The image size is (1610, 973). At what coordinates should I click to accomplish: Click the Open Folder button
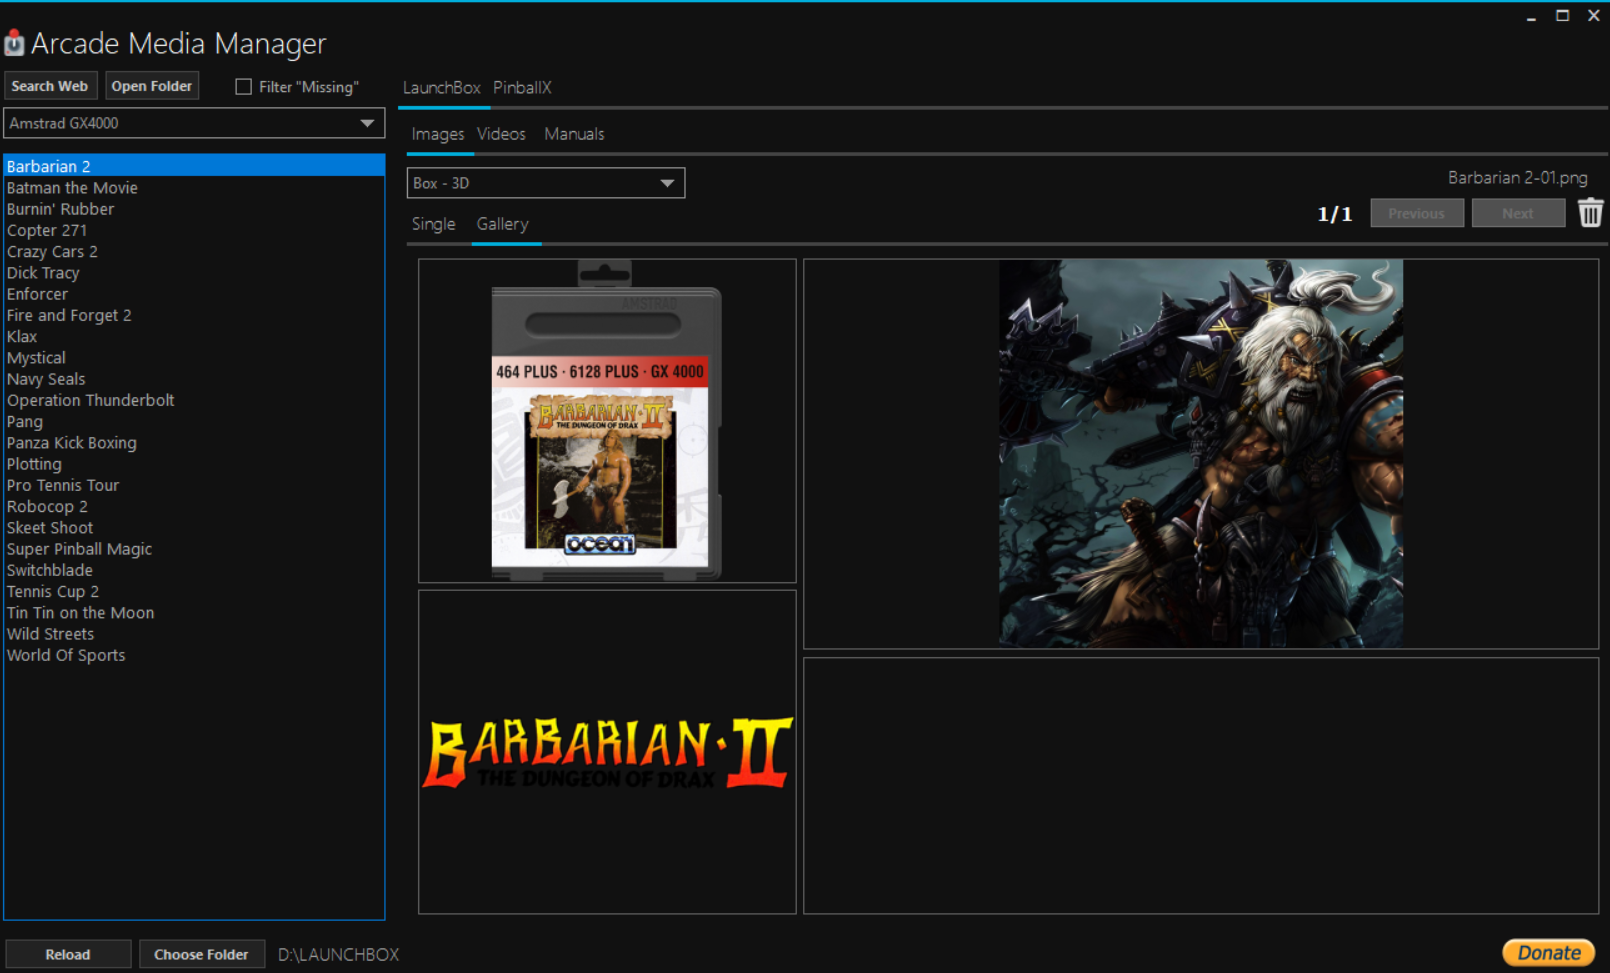(152, 86)
